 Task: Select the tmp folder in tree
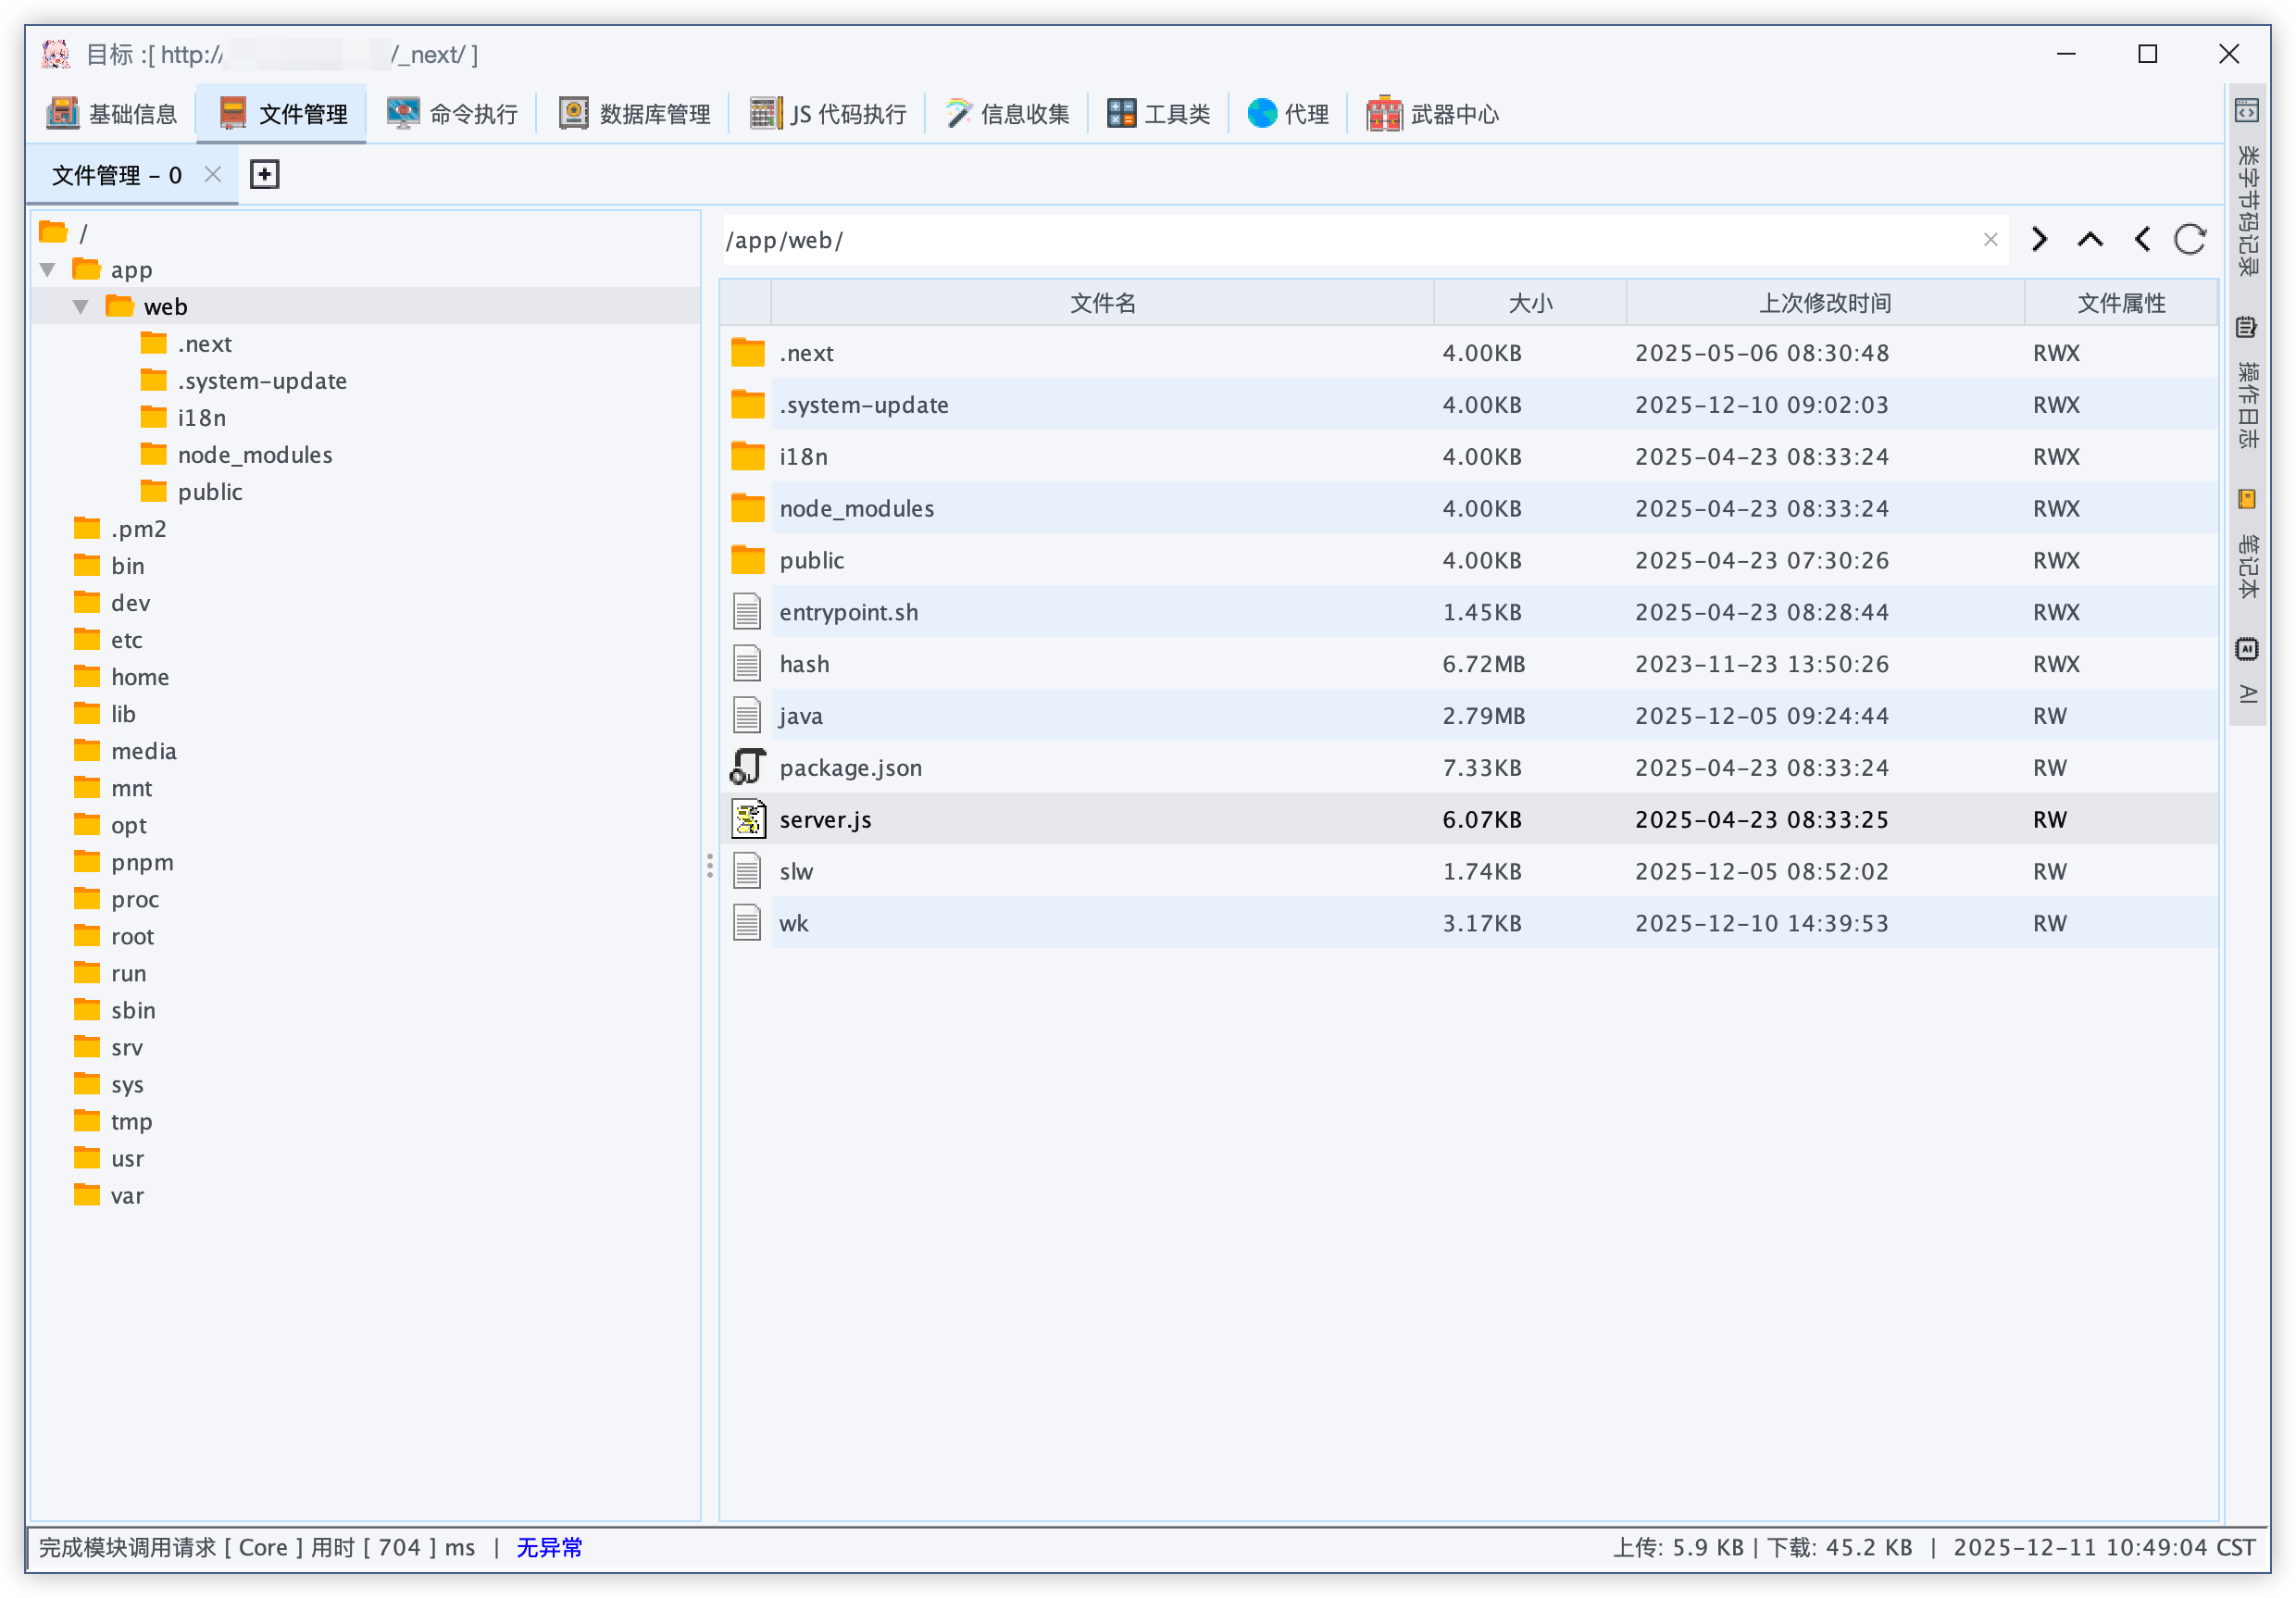tap(131, 1122)
